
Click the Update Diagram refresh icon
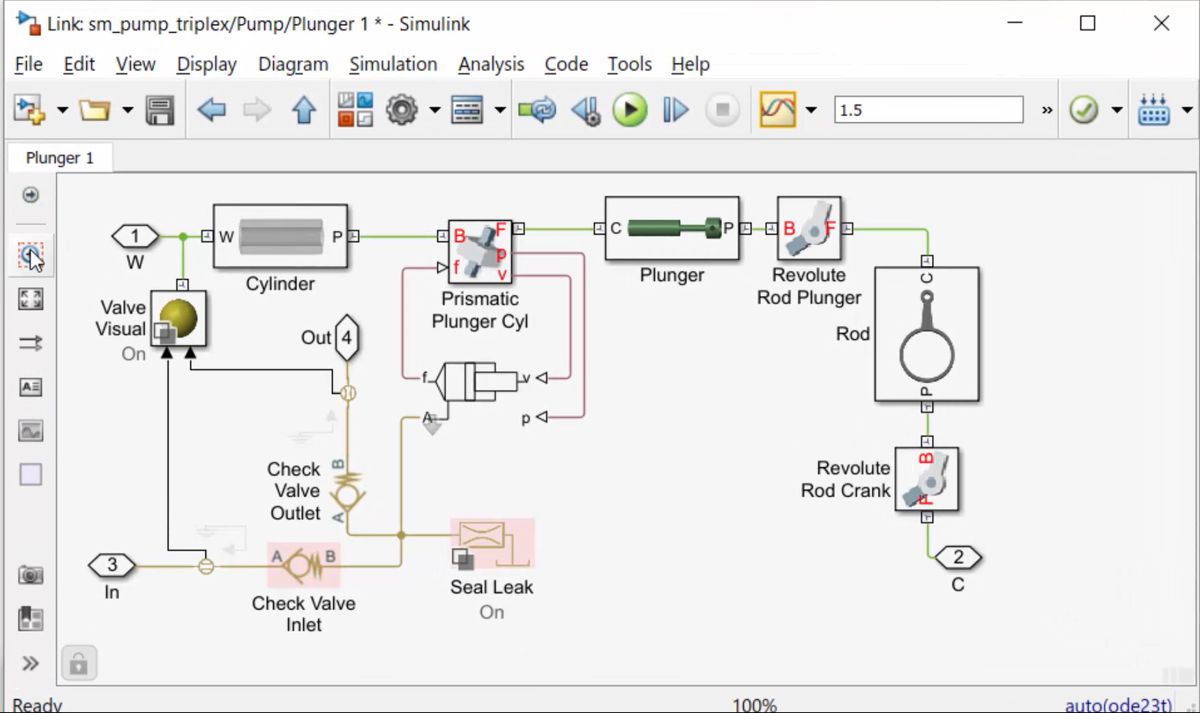point(537,110)
